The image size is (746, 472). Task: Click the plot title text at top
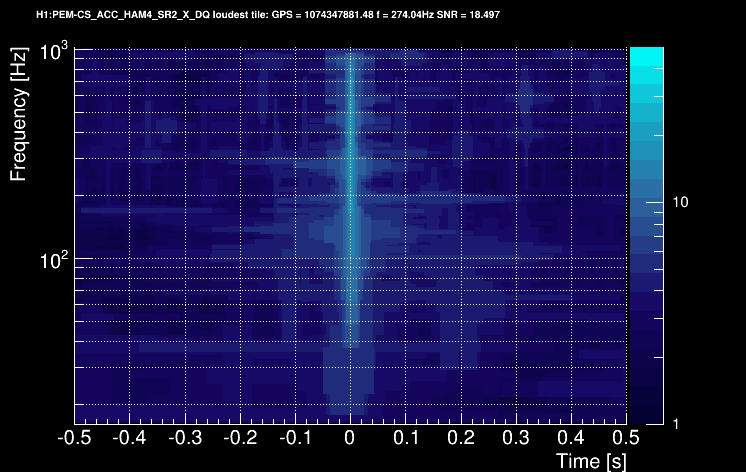[x=268, y=15]
